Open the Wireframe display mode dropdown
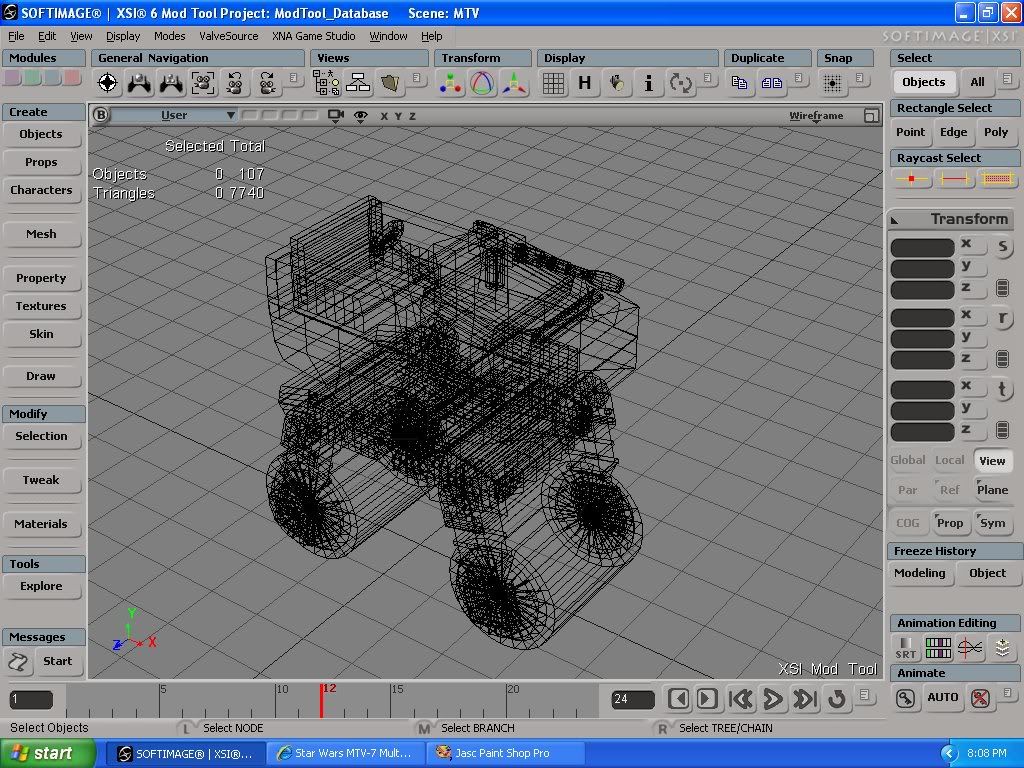Viewport: 1024px width, 768px height. point(816,116)
